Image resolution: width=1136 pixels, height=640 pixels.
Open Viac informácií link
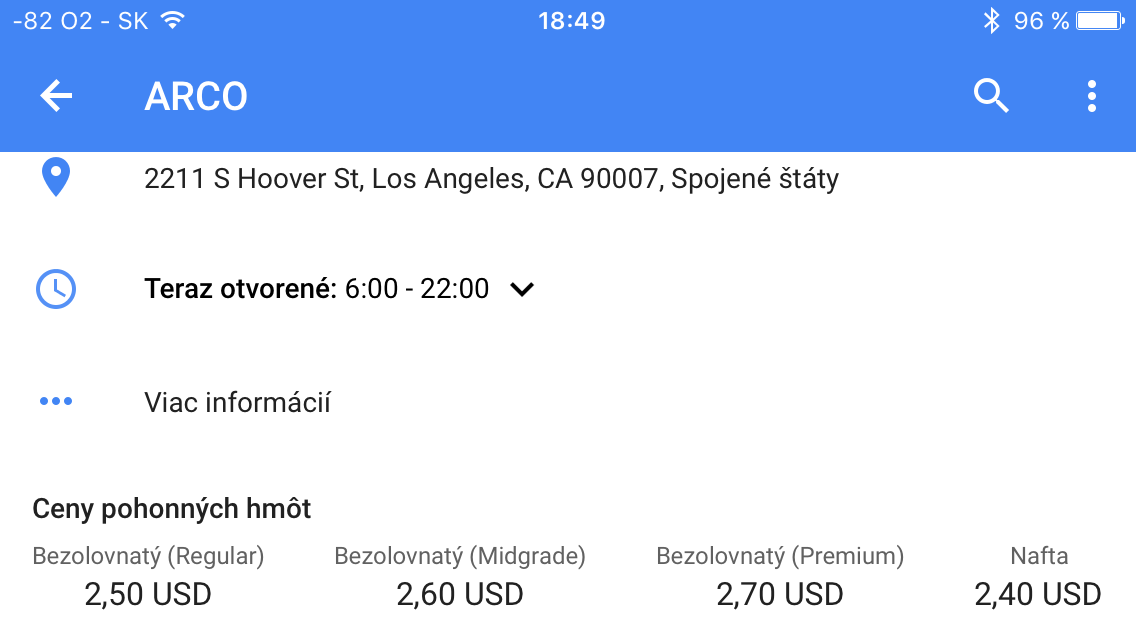point(237,403)
